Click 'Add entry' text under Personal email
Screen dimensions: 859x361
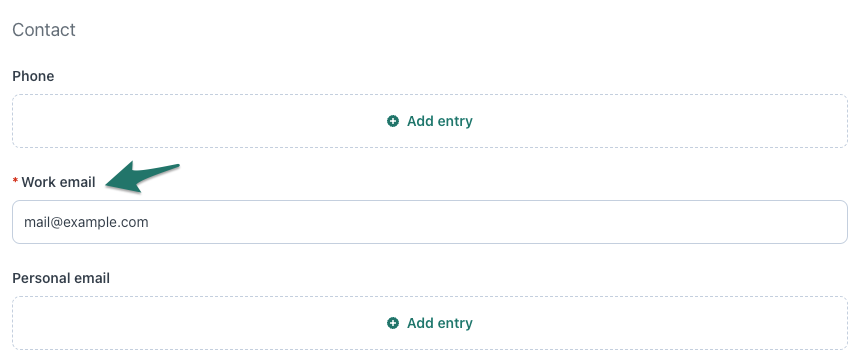(440, 323)
